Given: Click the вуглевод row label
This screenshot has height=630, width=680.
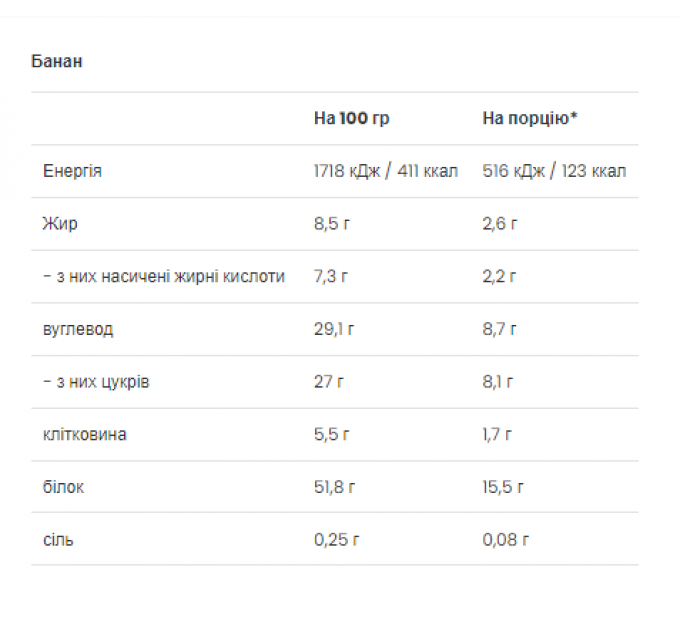Looking at the screenshot, I should (x=78, y=329).
